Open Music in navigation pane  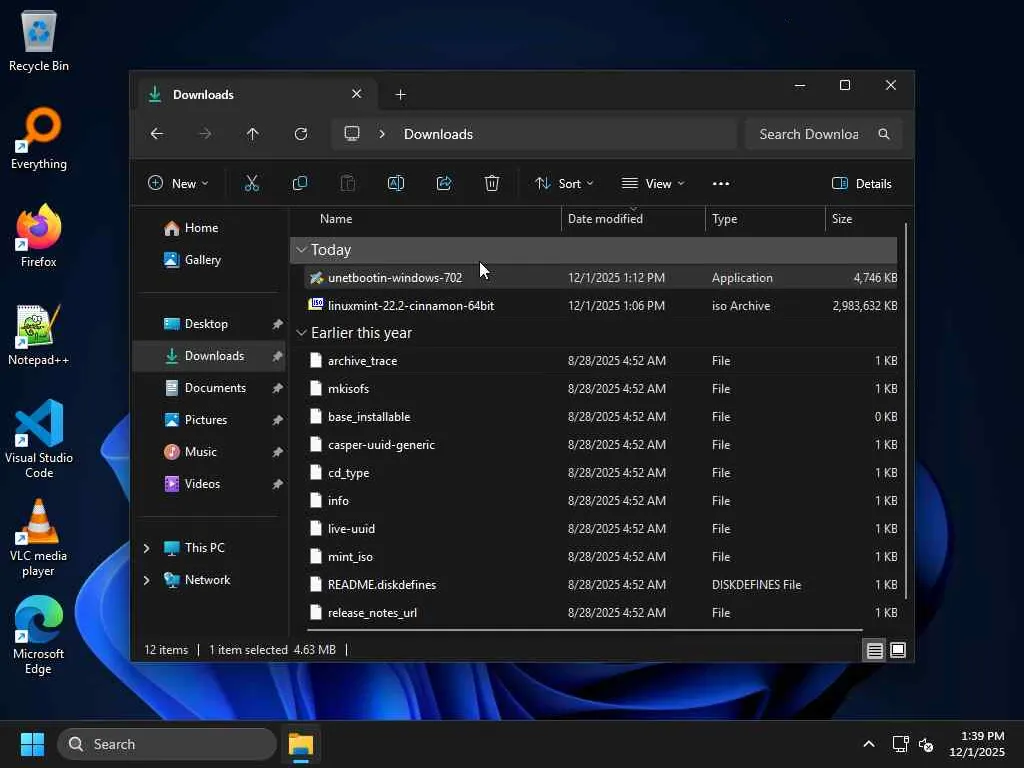coord(209,452)
